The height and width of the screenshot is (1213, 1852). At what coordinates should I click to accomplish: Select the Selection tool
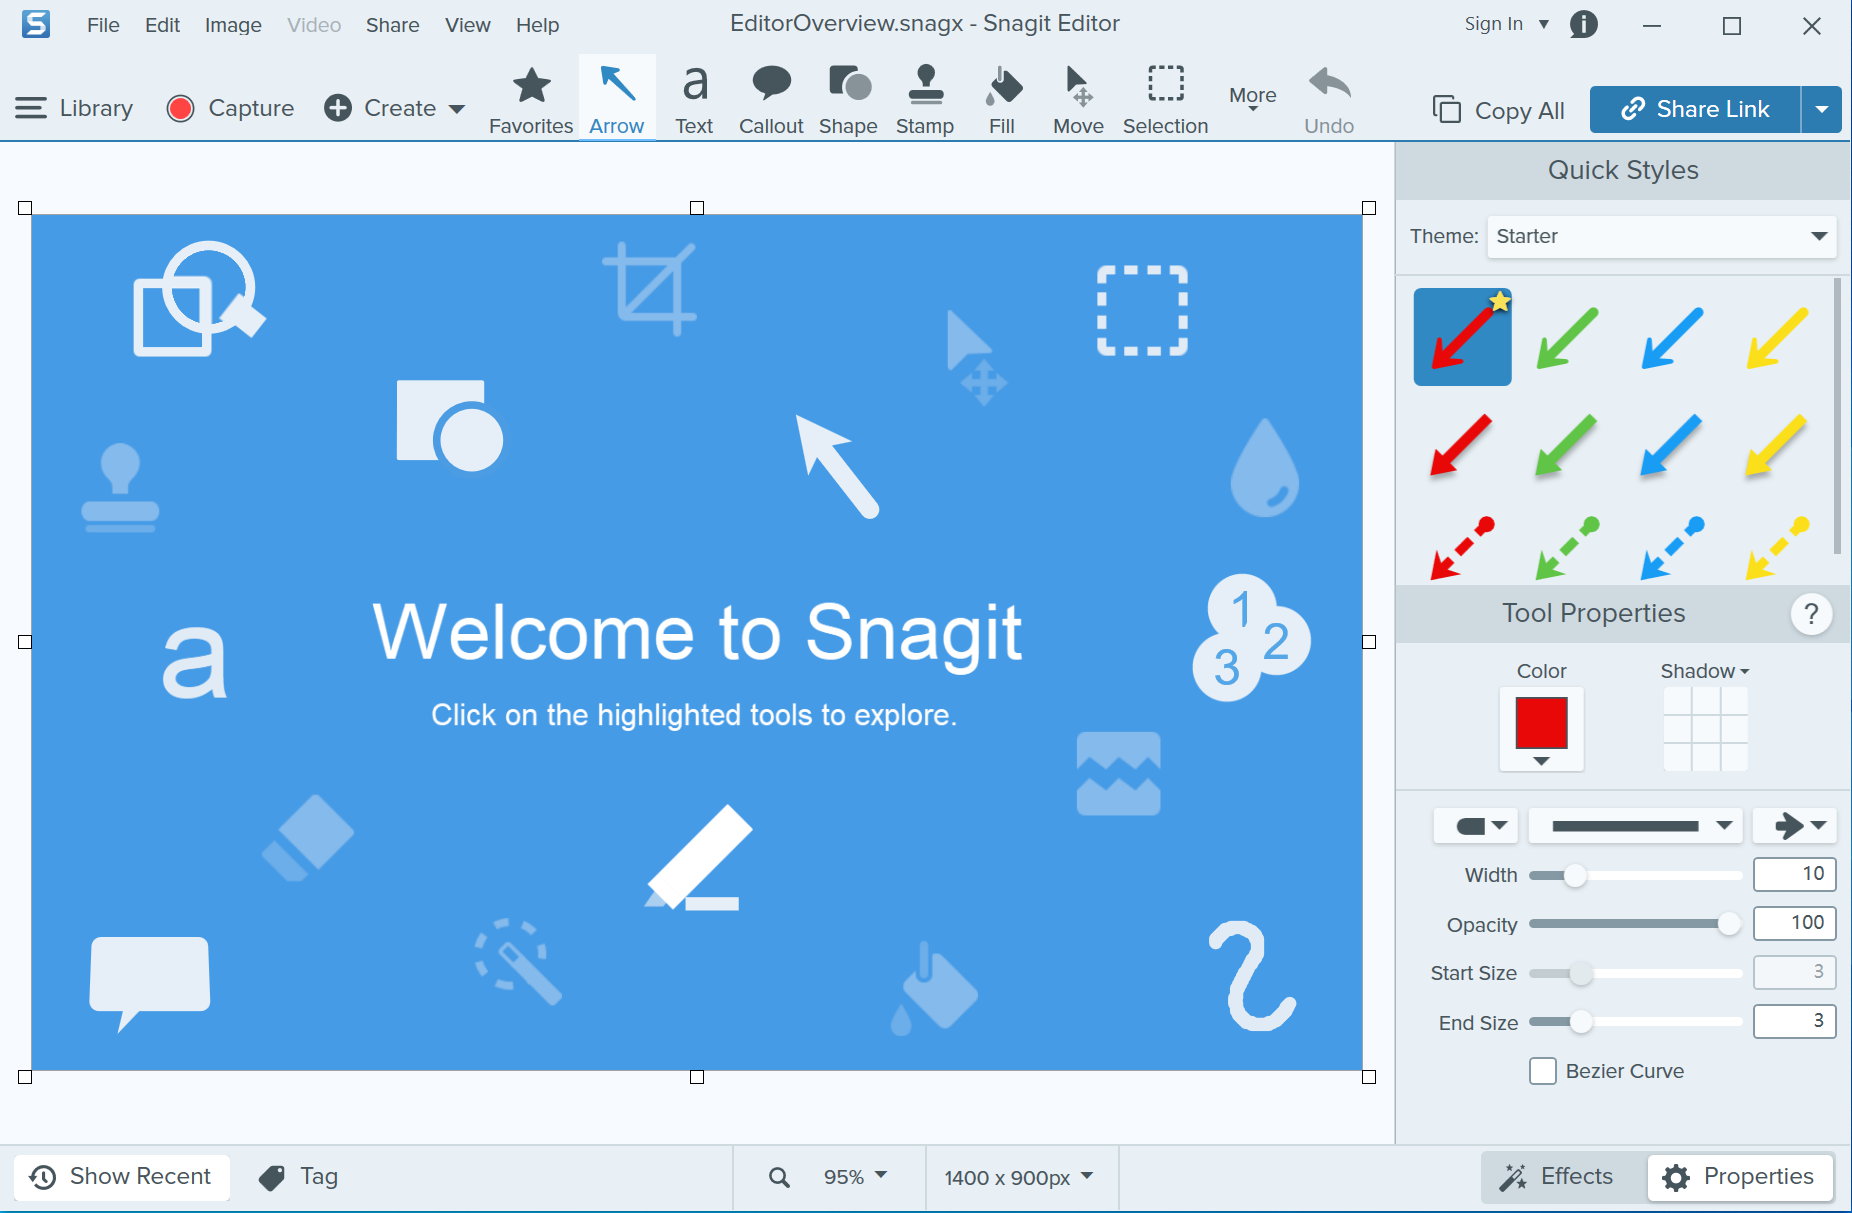1165,100
